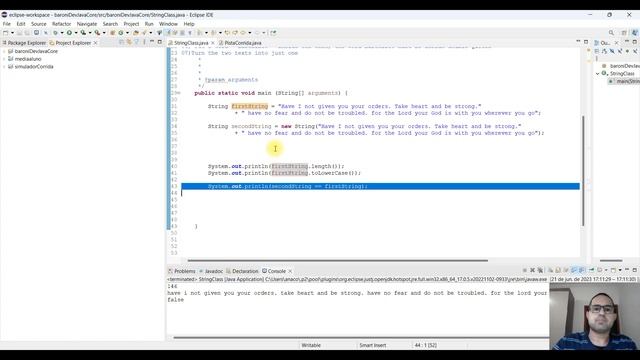This screenshot has height=360, width=640.
Task: Run the program with the green Run icon
Action: tap(69, 33)
